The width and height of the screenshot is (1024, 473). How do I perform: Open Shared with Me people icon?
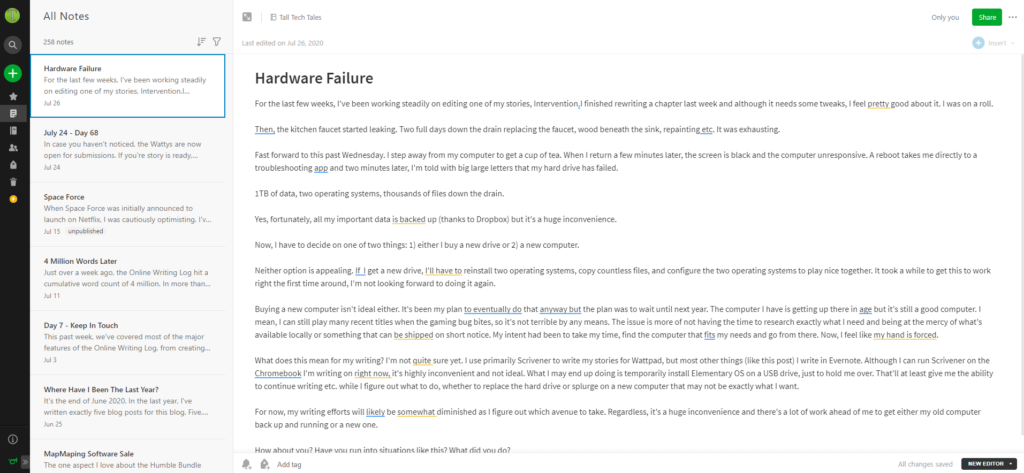pos(13,148)
